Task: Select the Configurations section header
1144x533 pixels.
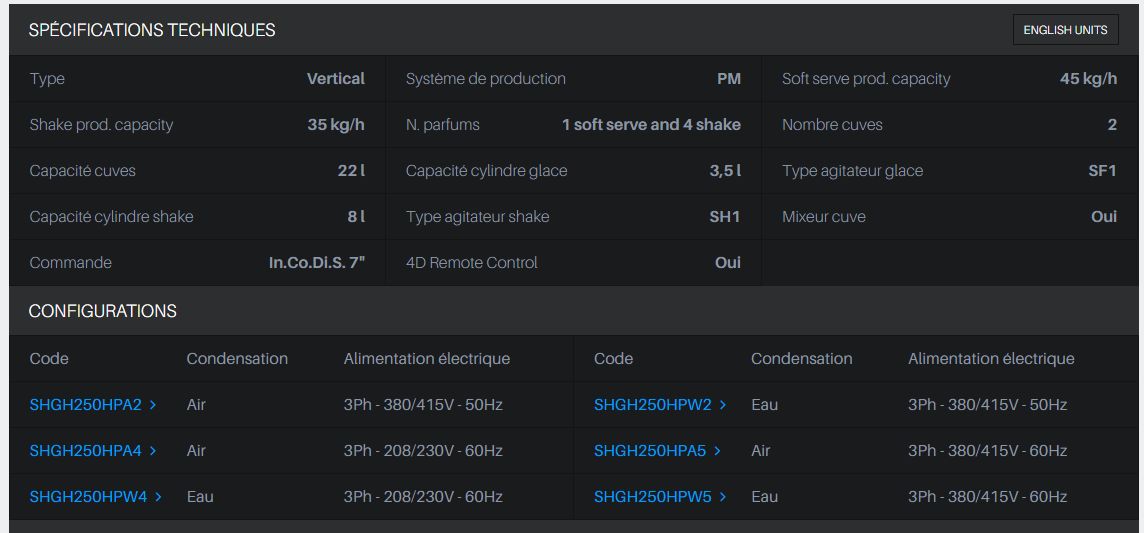Action: tap(103, 311)
